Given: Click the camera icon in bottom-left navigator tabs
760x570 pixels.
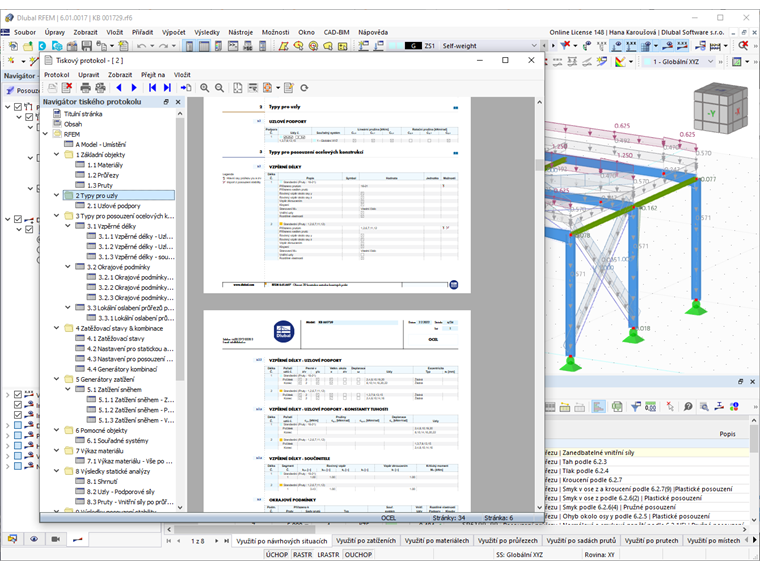Looking at the screenshot, I should 56,539.
